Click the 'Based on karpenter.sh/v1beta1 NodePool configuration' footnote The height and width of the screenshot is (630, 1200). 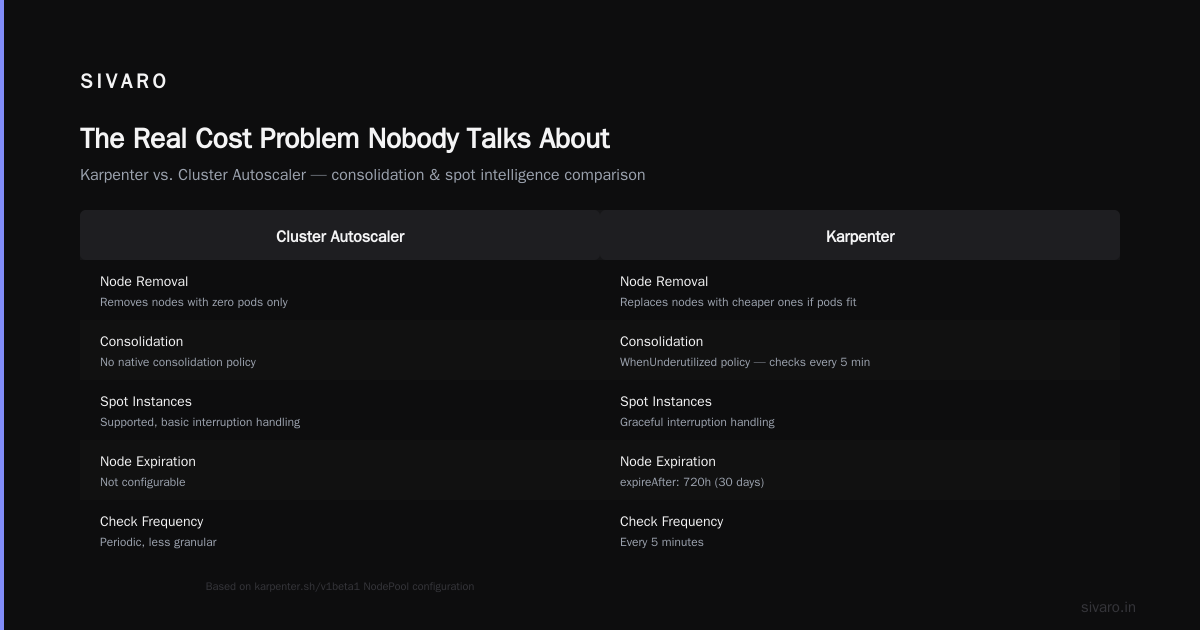[x=340, y=587]
